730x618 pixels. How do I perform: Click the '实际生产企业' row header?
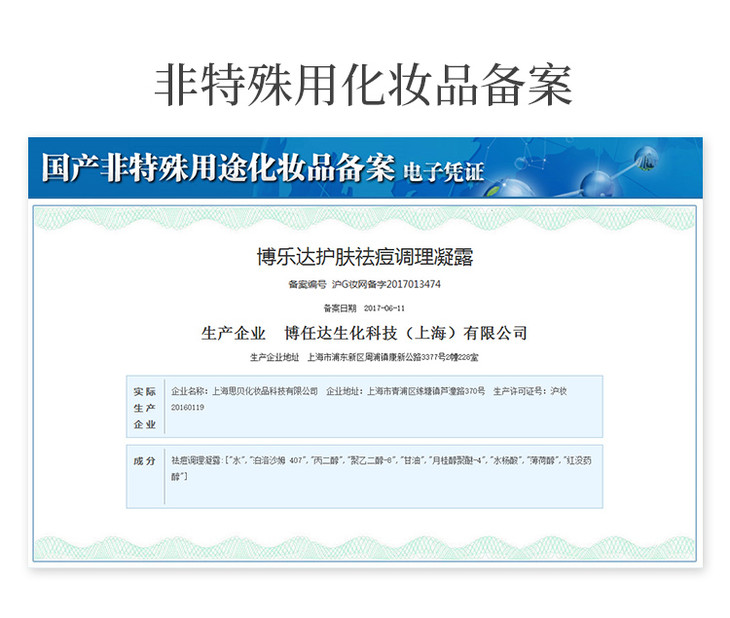pos(145,407)
